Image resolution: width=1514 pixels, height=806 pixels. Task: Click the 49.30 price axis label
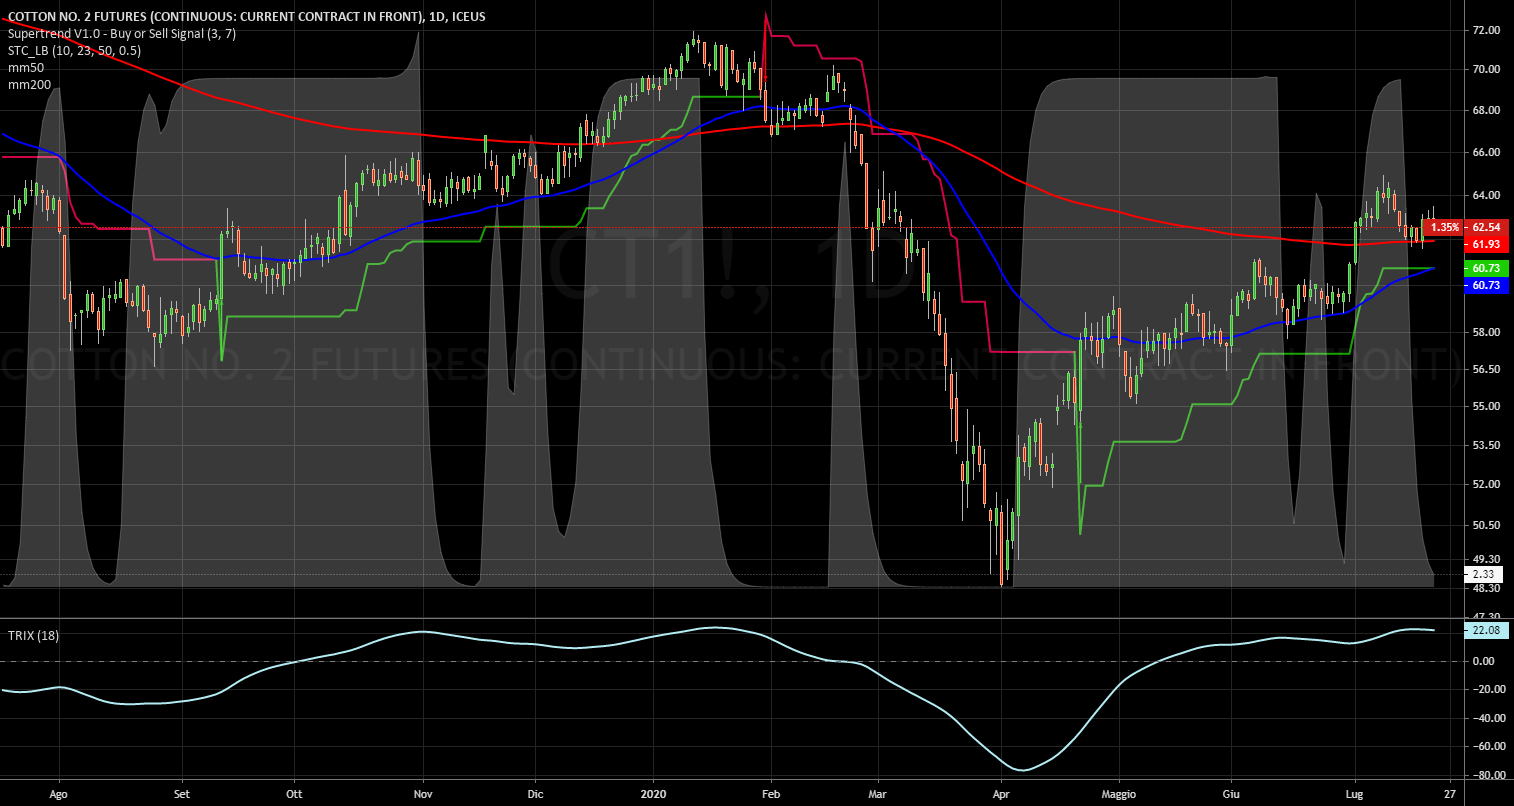pos(1486,559)
